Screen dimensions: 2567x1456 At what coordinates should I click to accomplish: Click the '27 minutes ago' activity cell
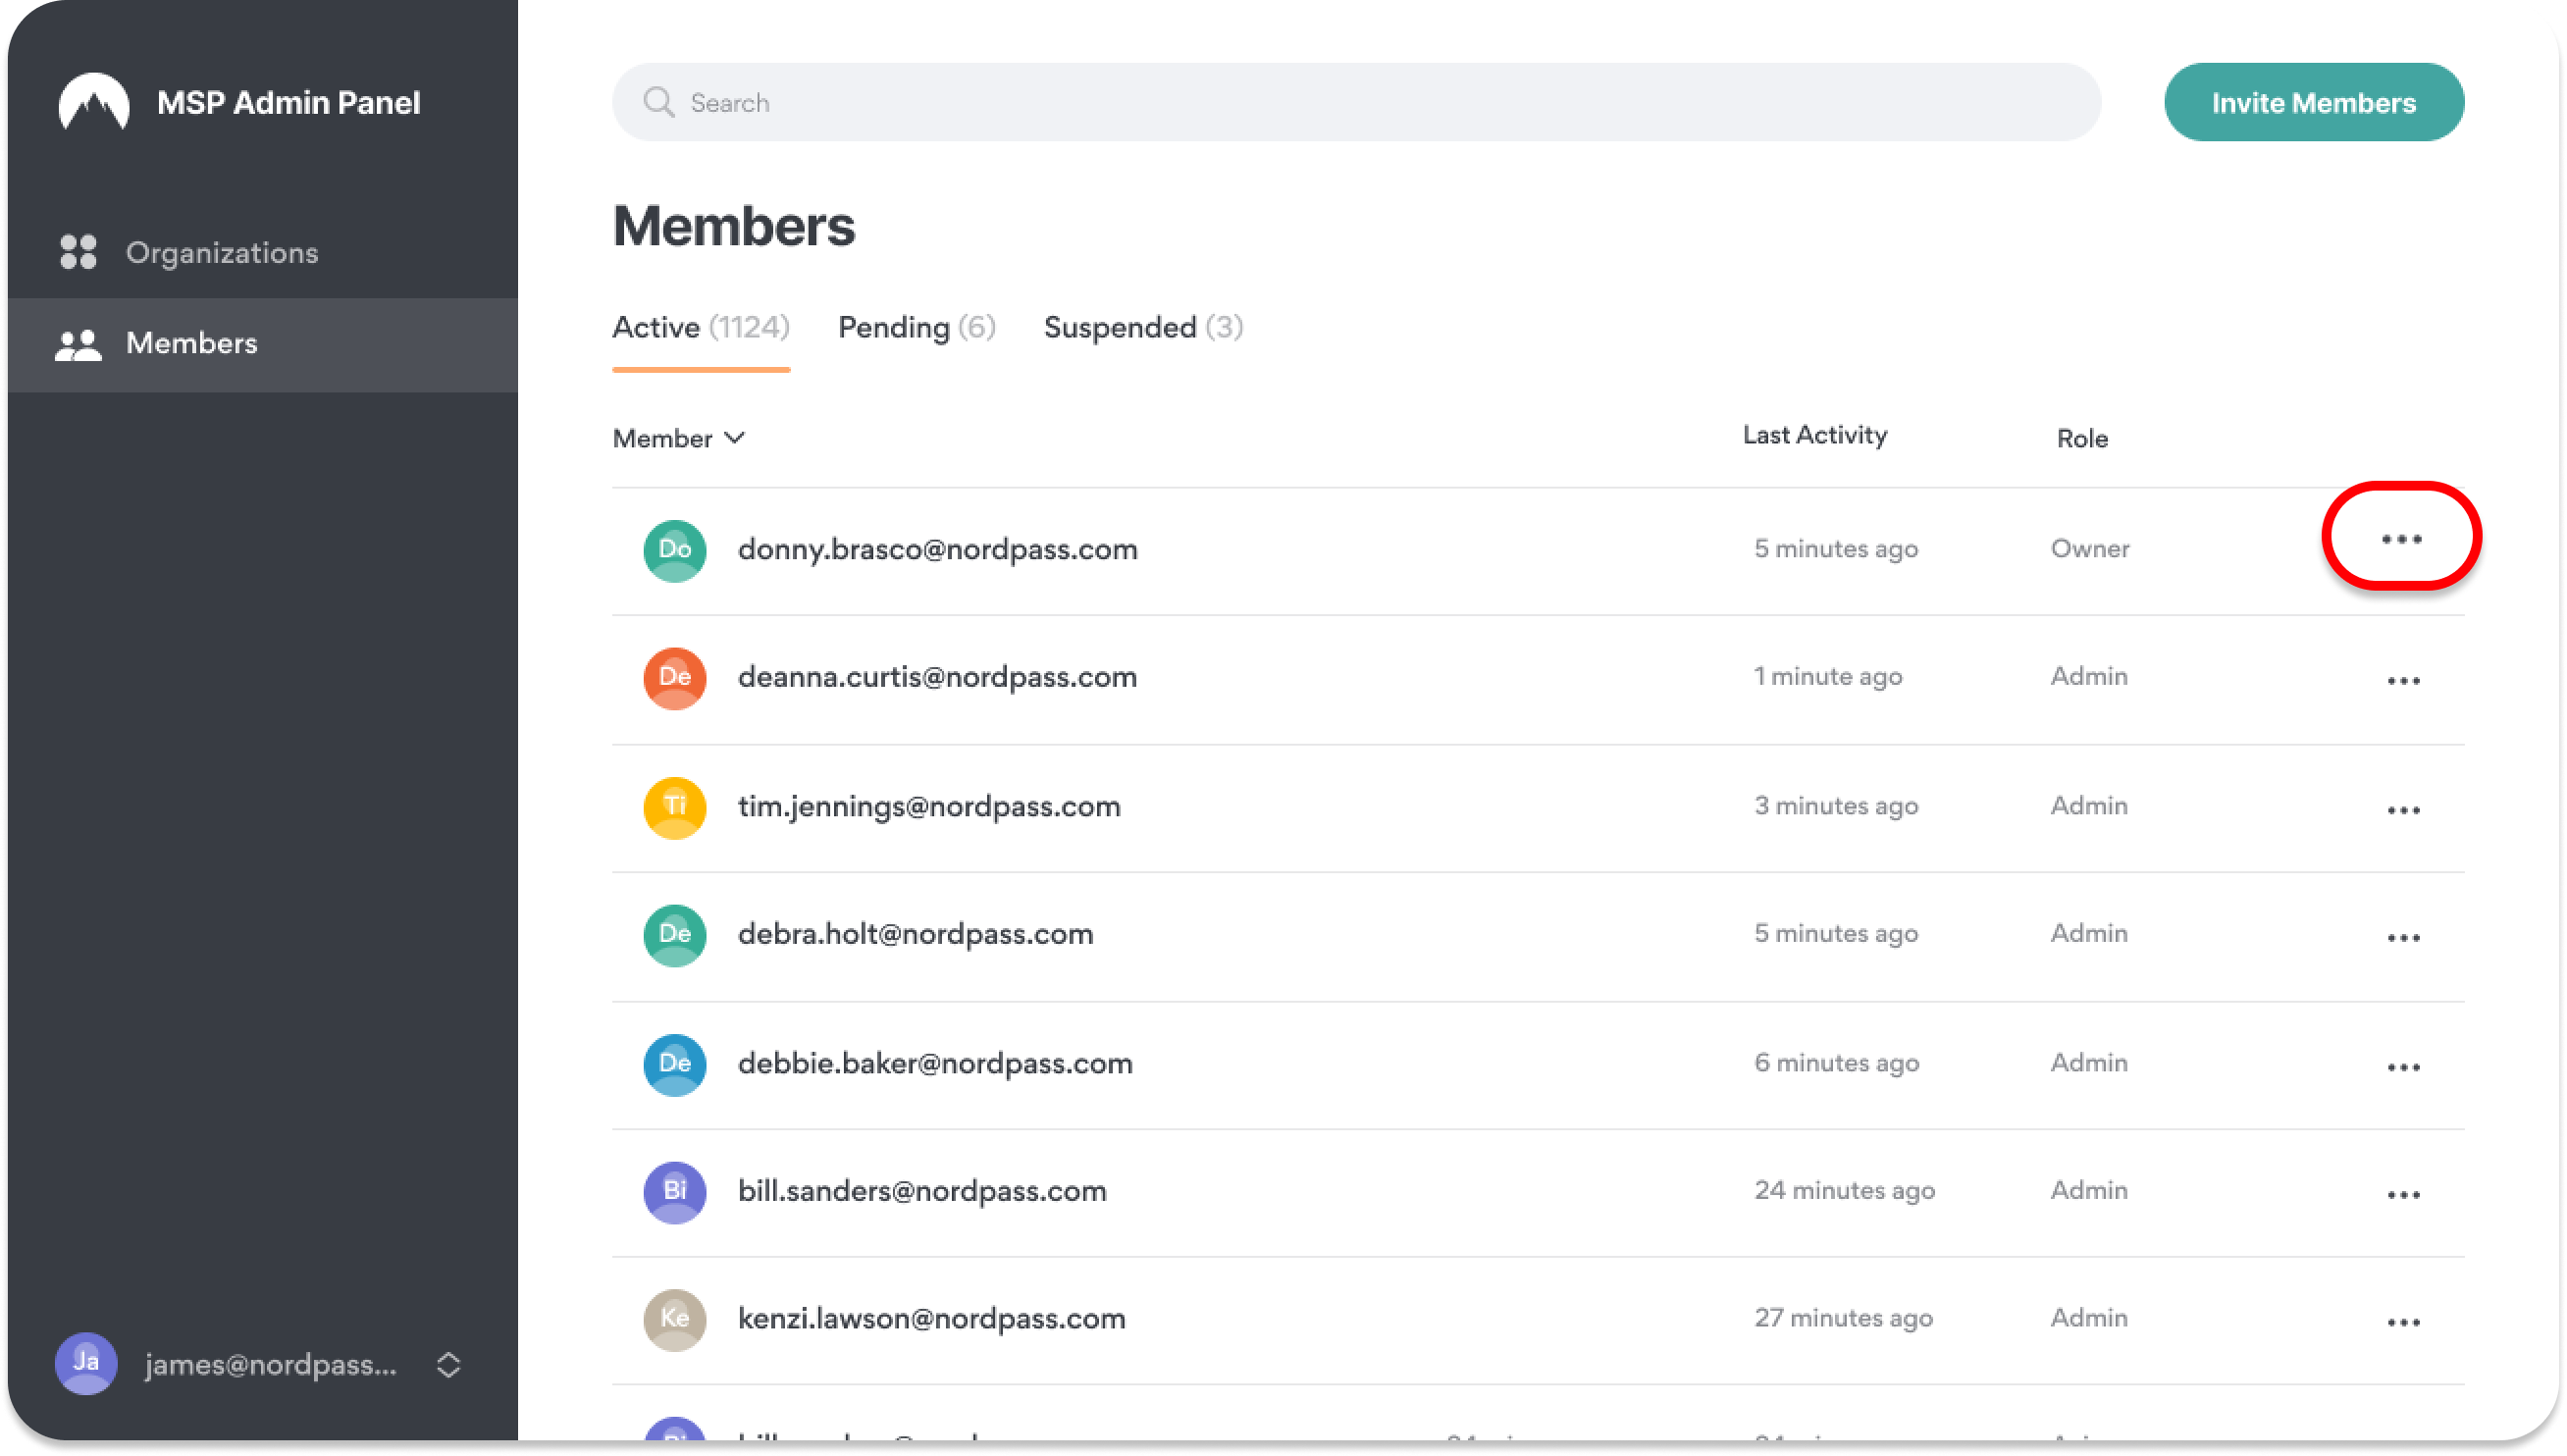point(1843,1318)
